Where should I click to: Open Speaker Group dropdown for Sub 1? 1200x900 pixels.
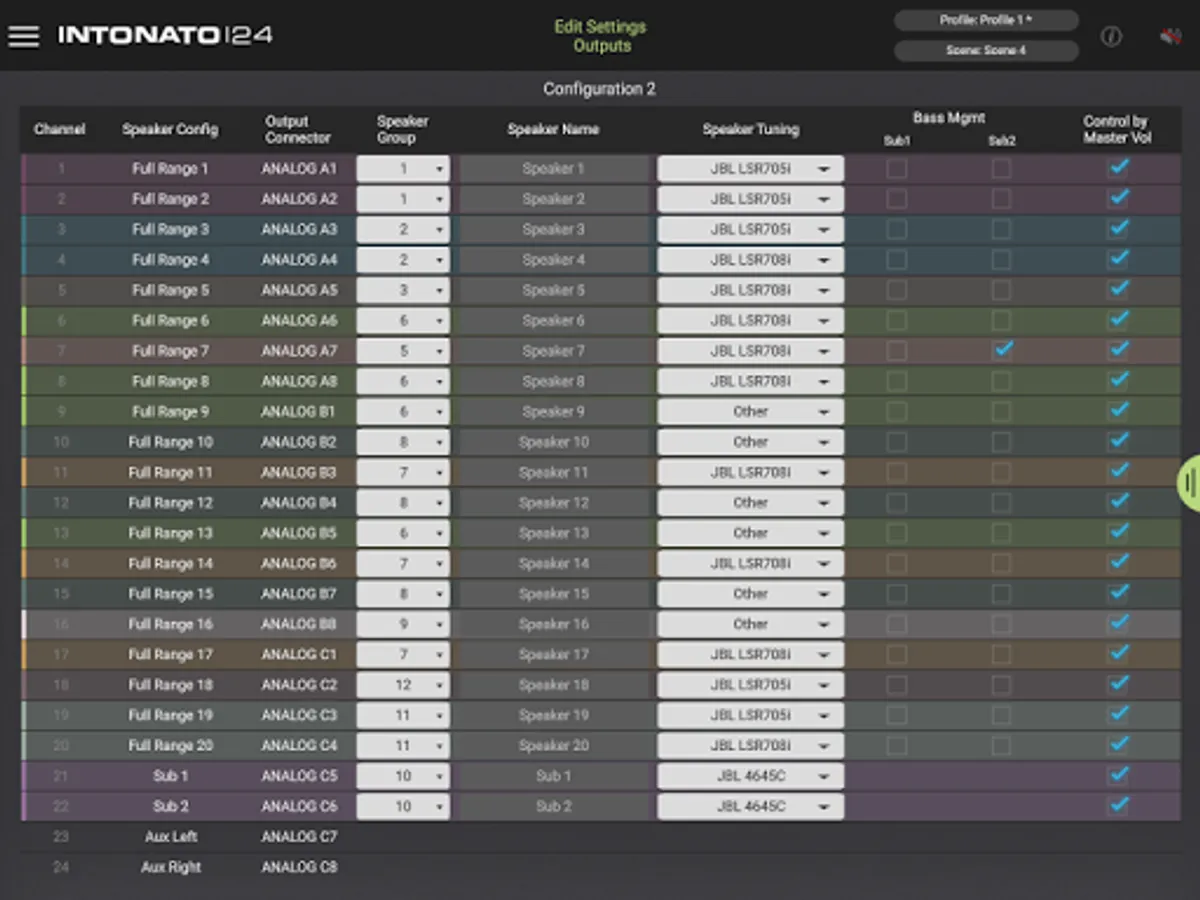[x=403, y=776]
